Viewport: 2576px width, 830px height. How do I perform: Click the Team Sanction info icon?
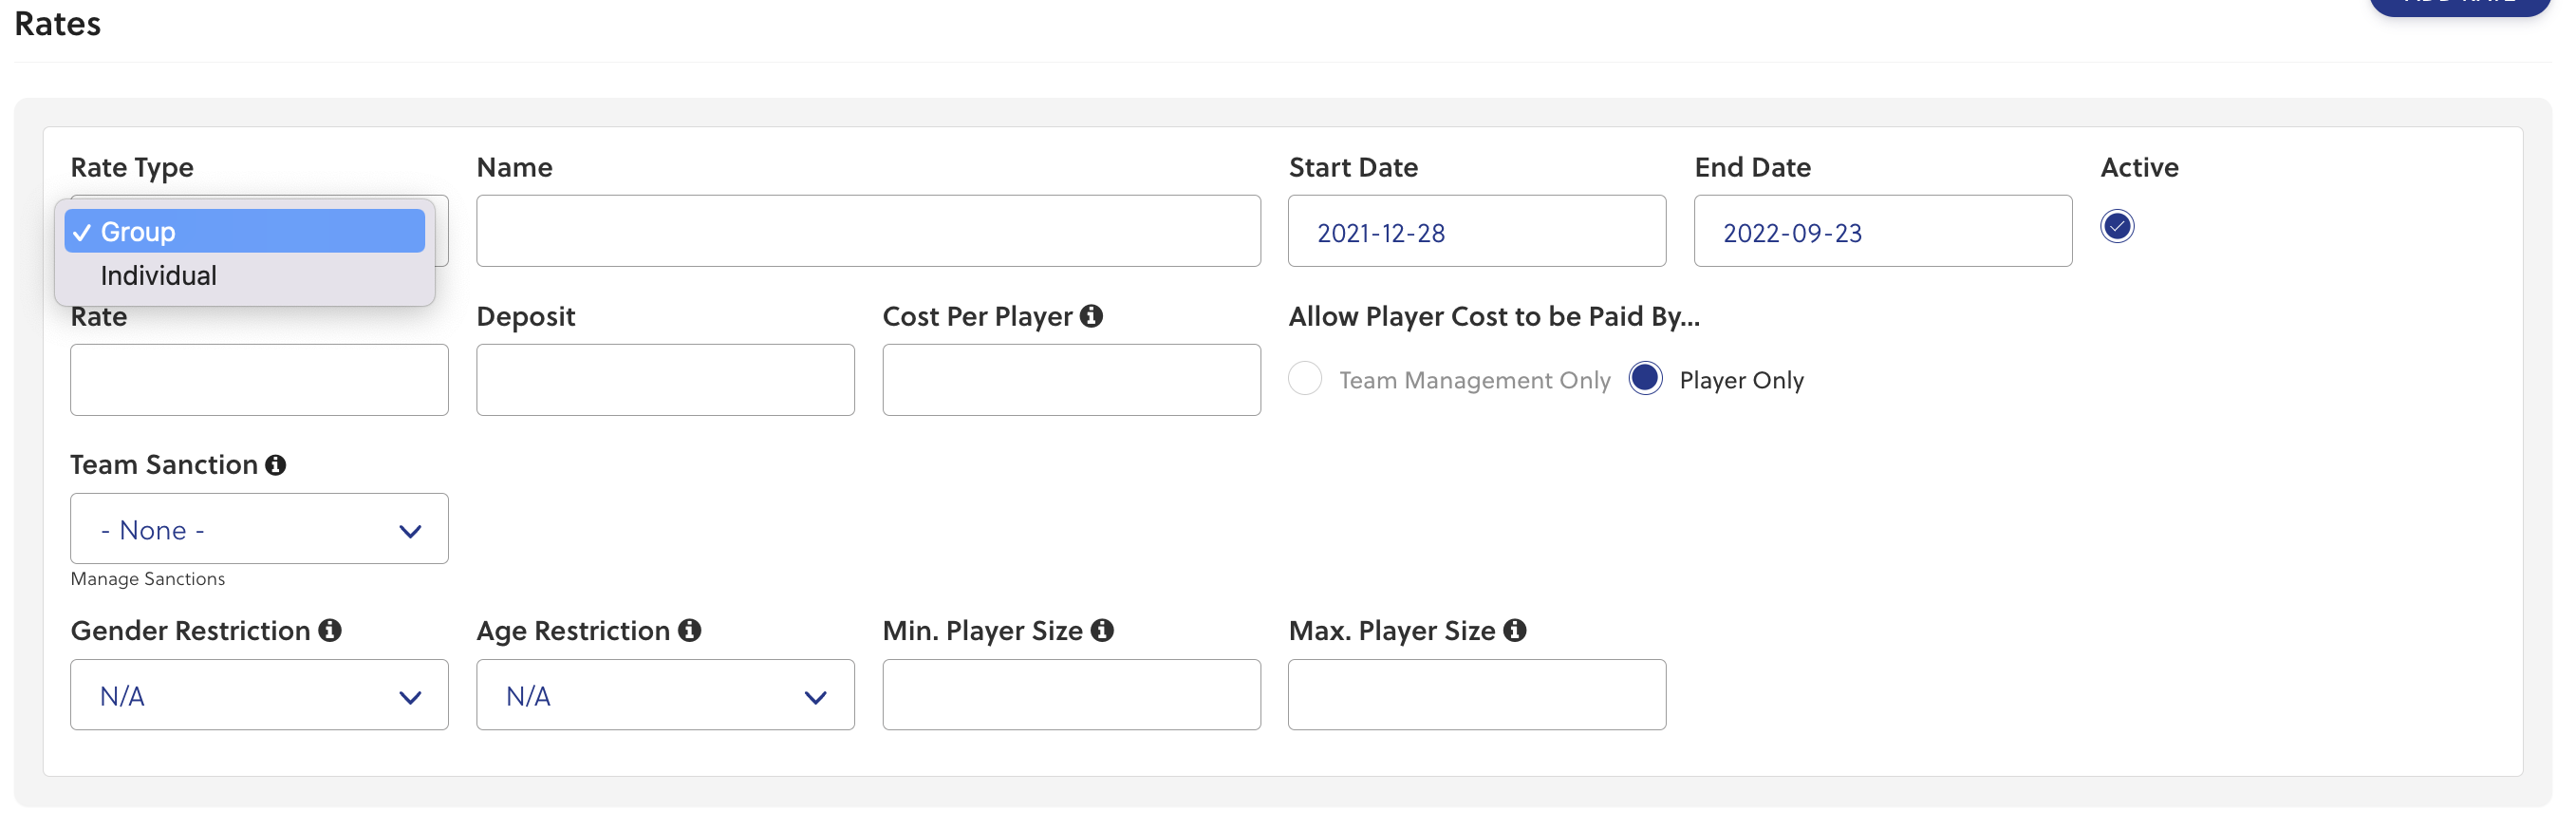tap(275, 465)
